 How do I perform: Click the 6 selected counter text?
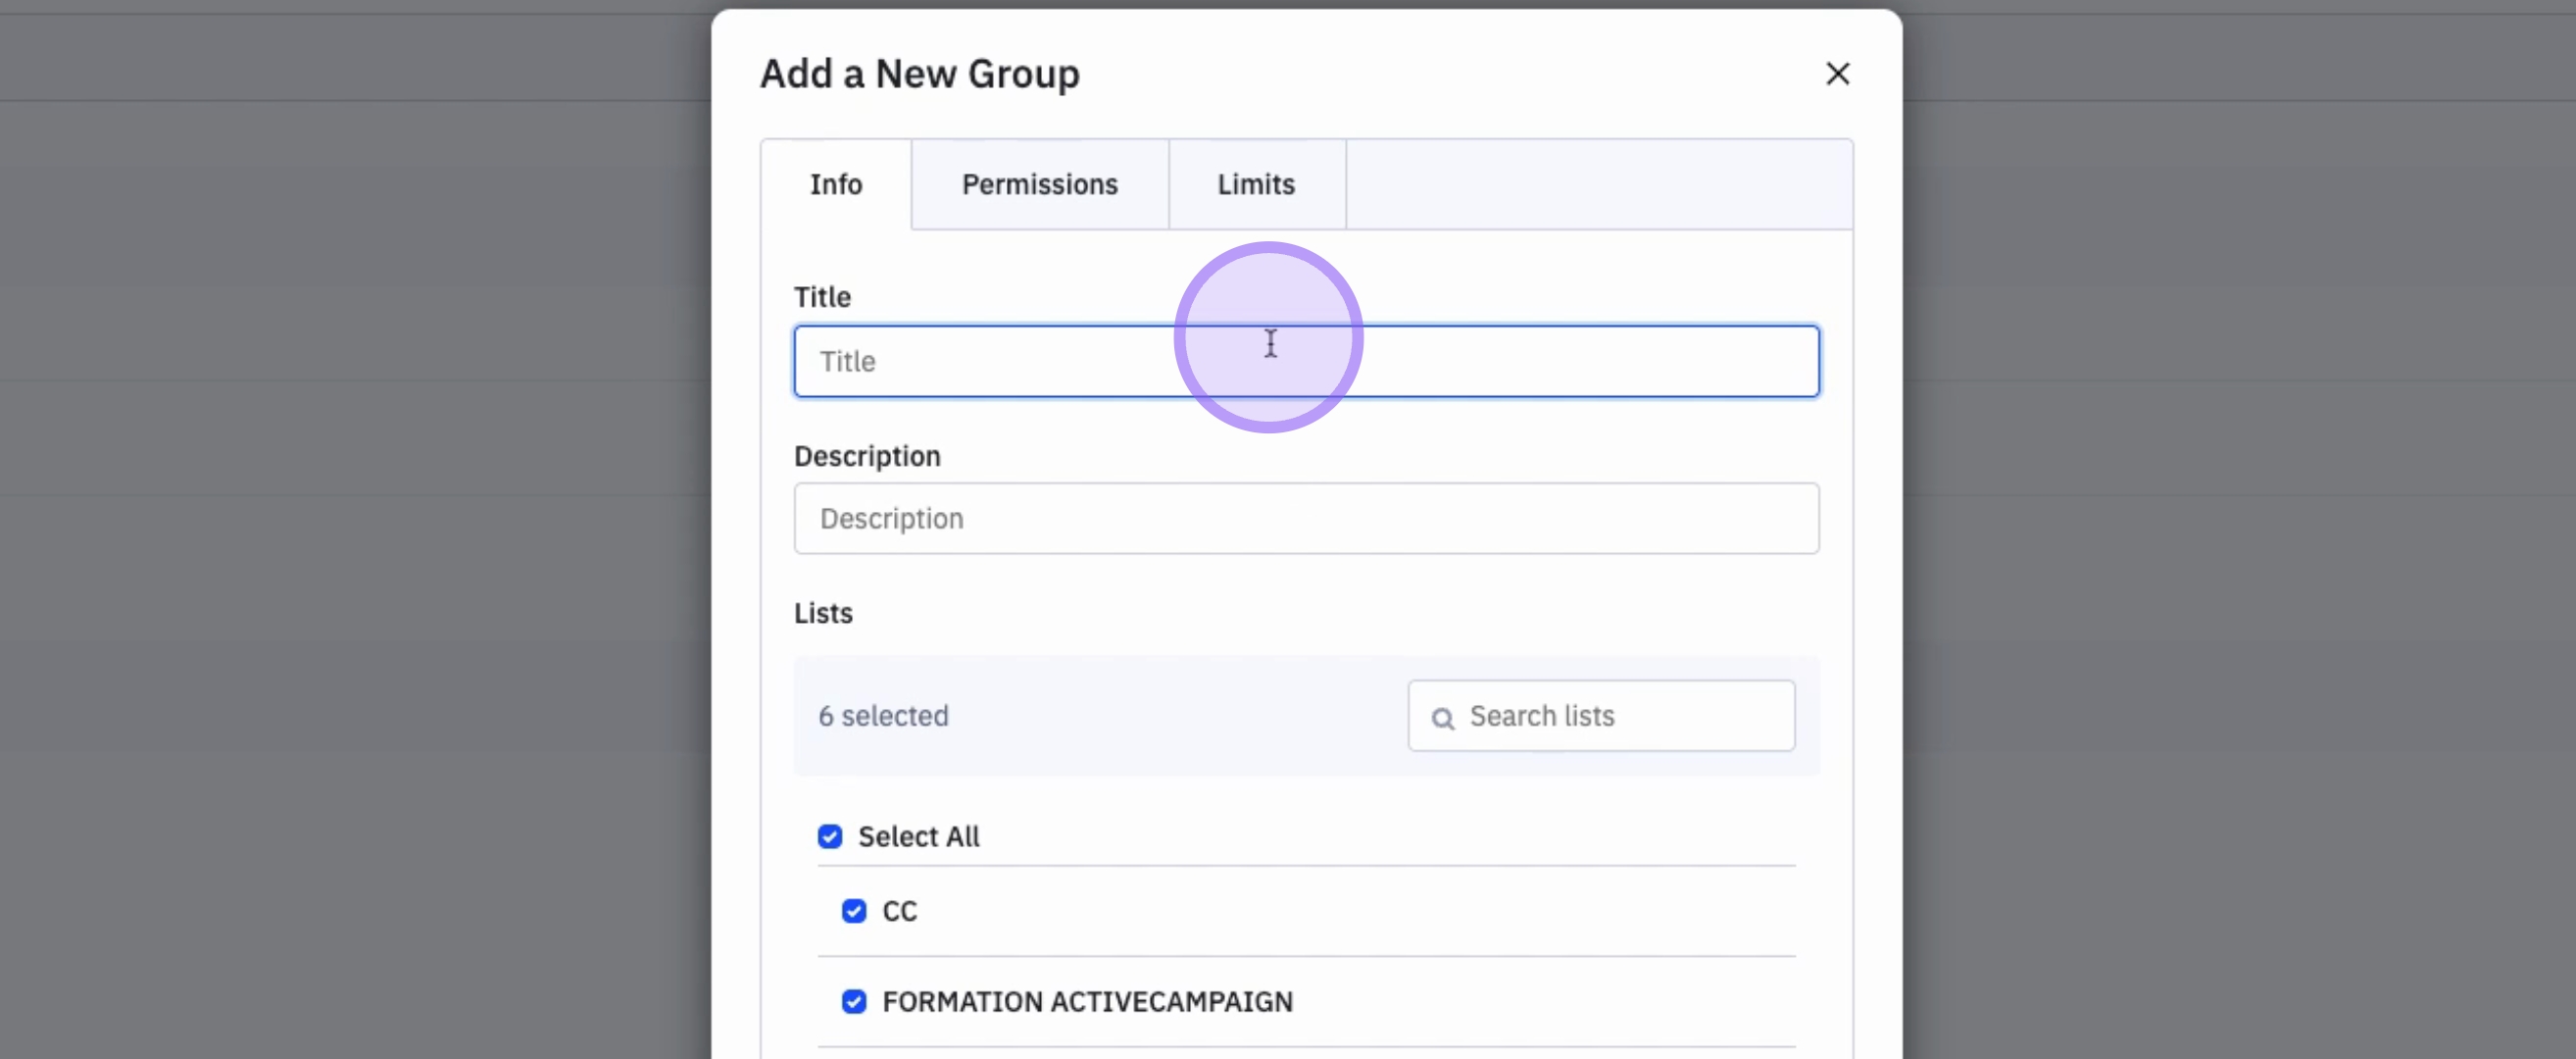(882, 717)
